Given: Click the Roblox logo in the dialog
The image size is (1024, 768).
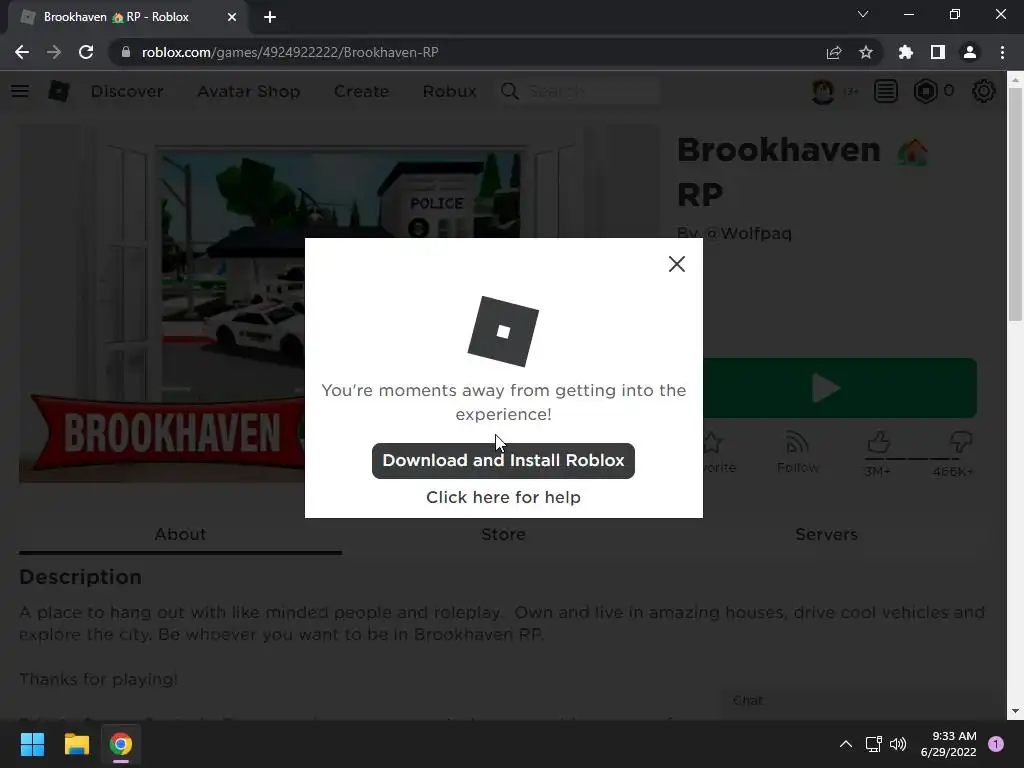Looking at the screenshot, I should (x=503, y=331).
